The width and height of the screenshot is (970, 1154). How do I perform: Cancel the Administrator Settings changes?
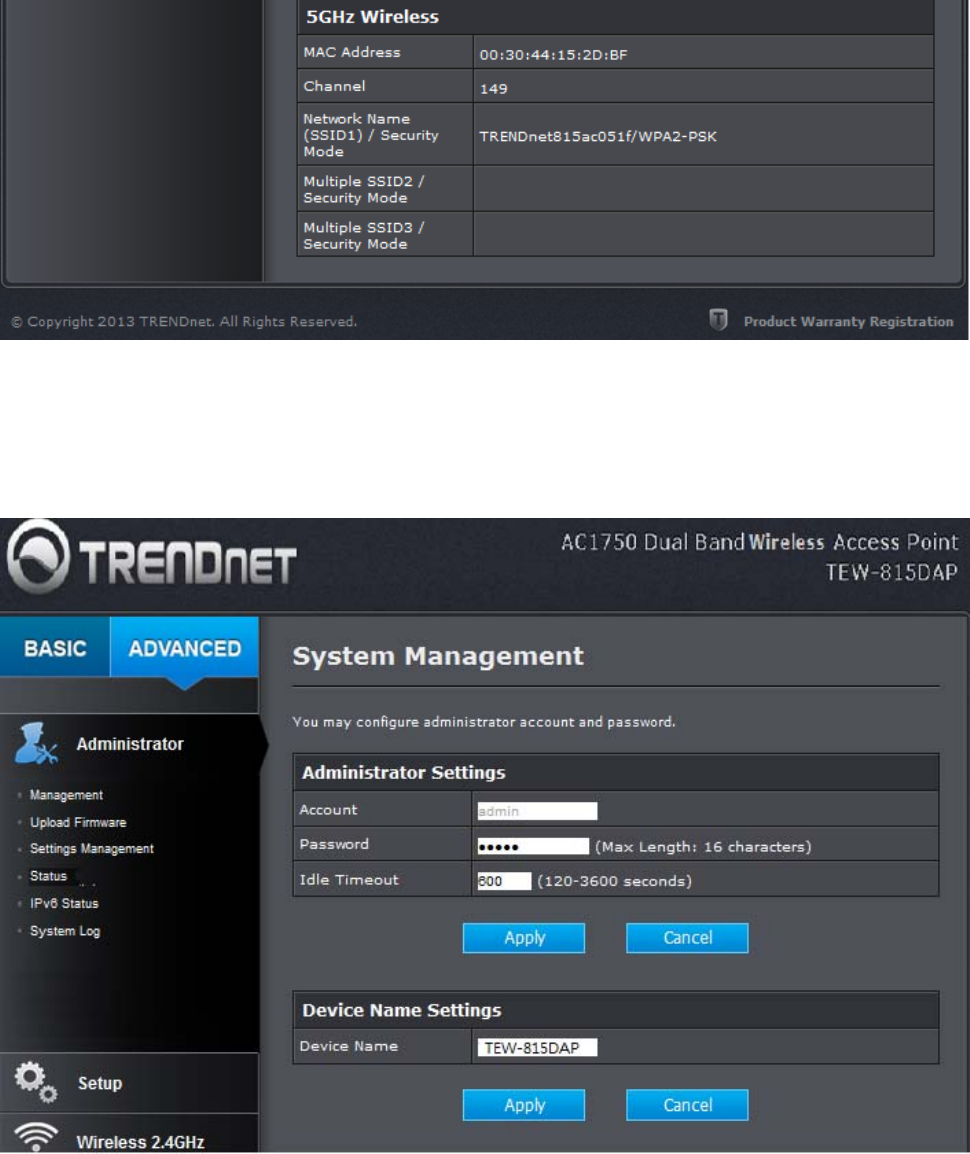click(687, 938)
